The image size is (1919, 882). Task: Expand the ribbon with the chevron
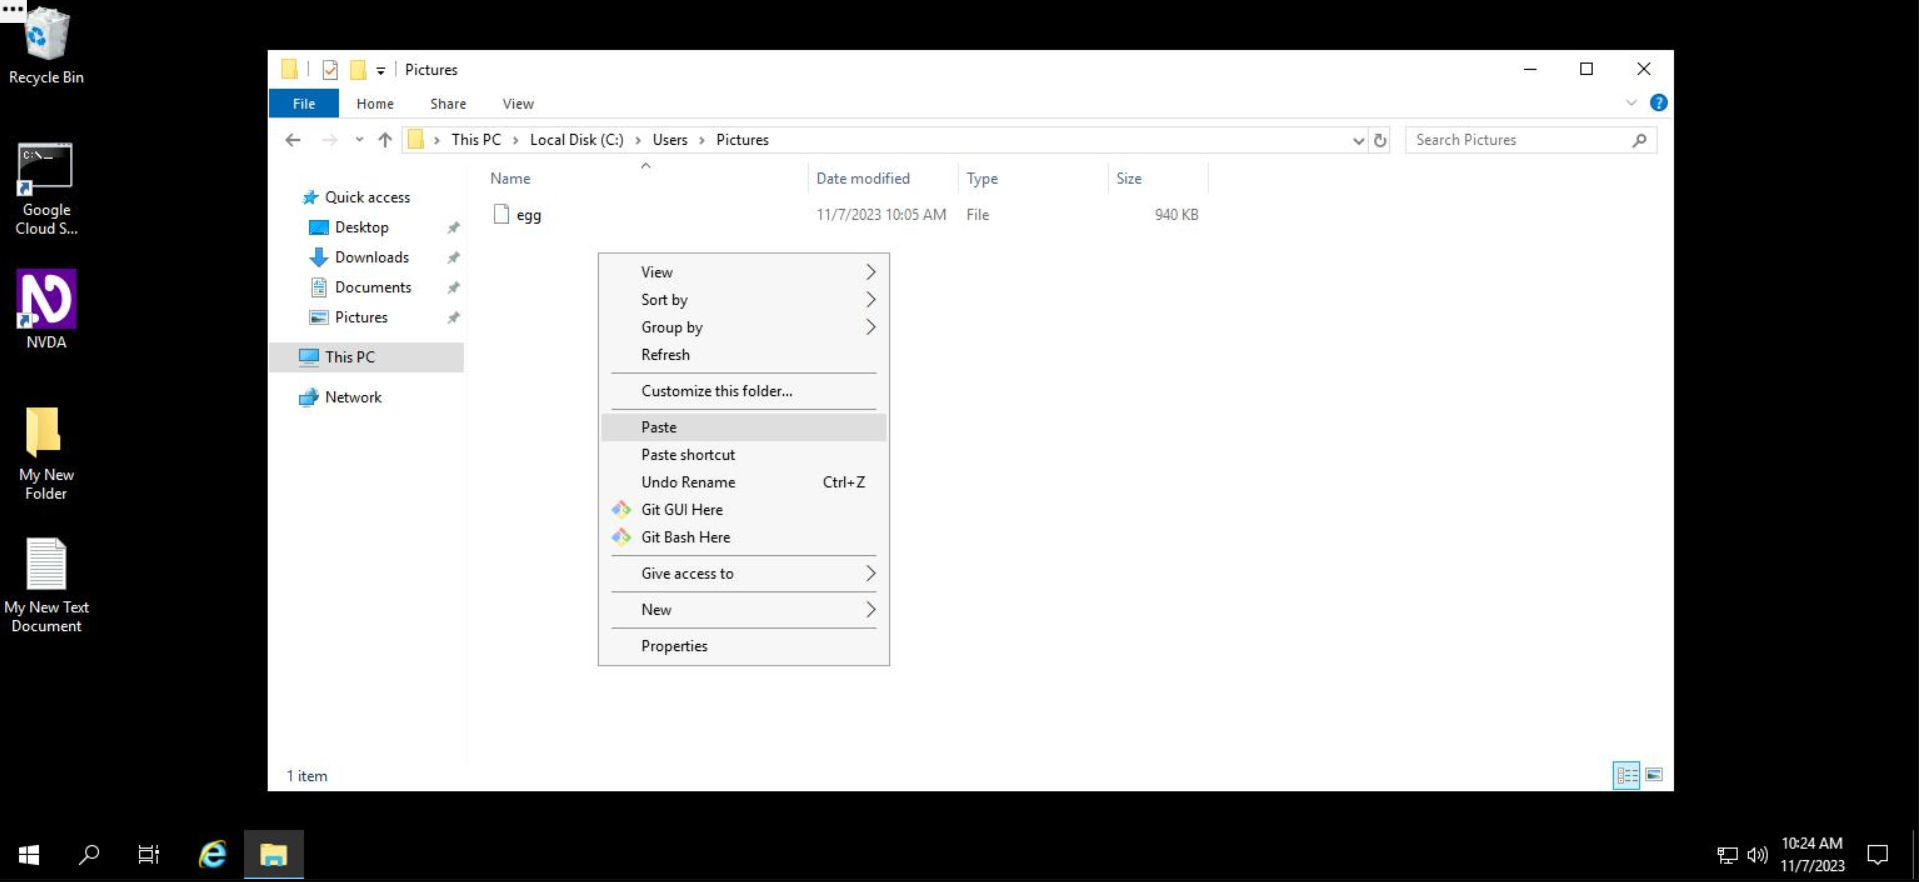tap(1631, 103)
